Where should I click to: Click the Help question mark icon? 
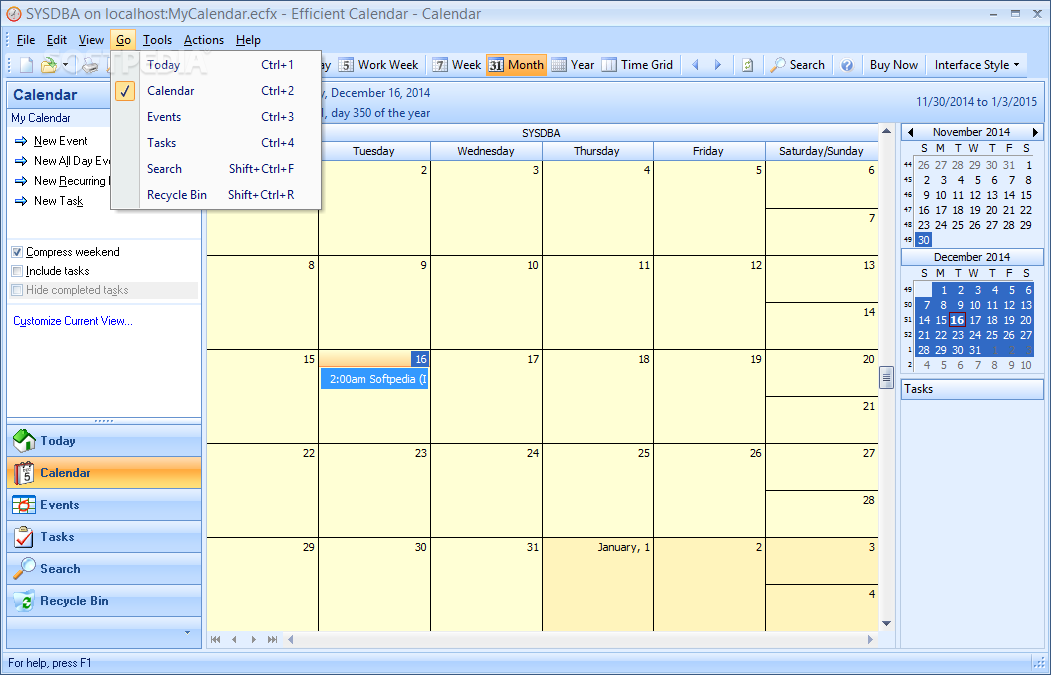click(847, 65)
